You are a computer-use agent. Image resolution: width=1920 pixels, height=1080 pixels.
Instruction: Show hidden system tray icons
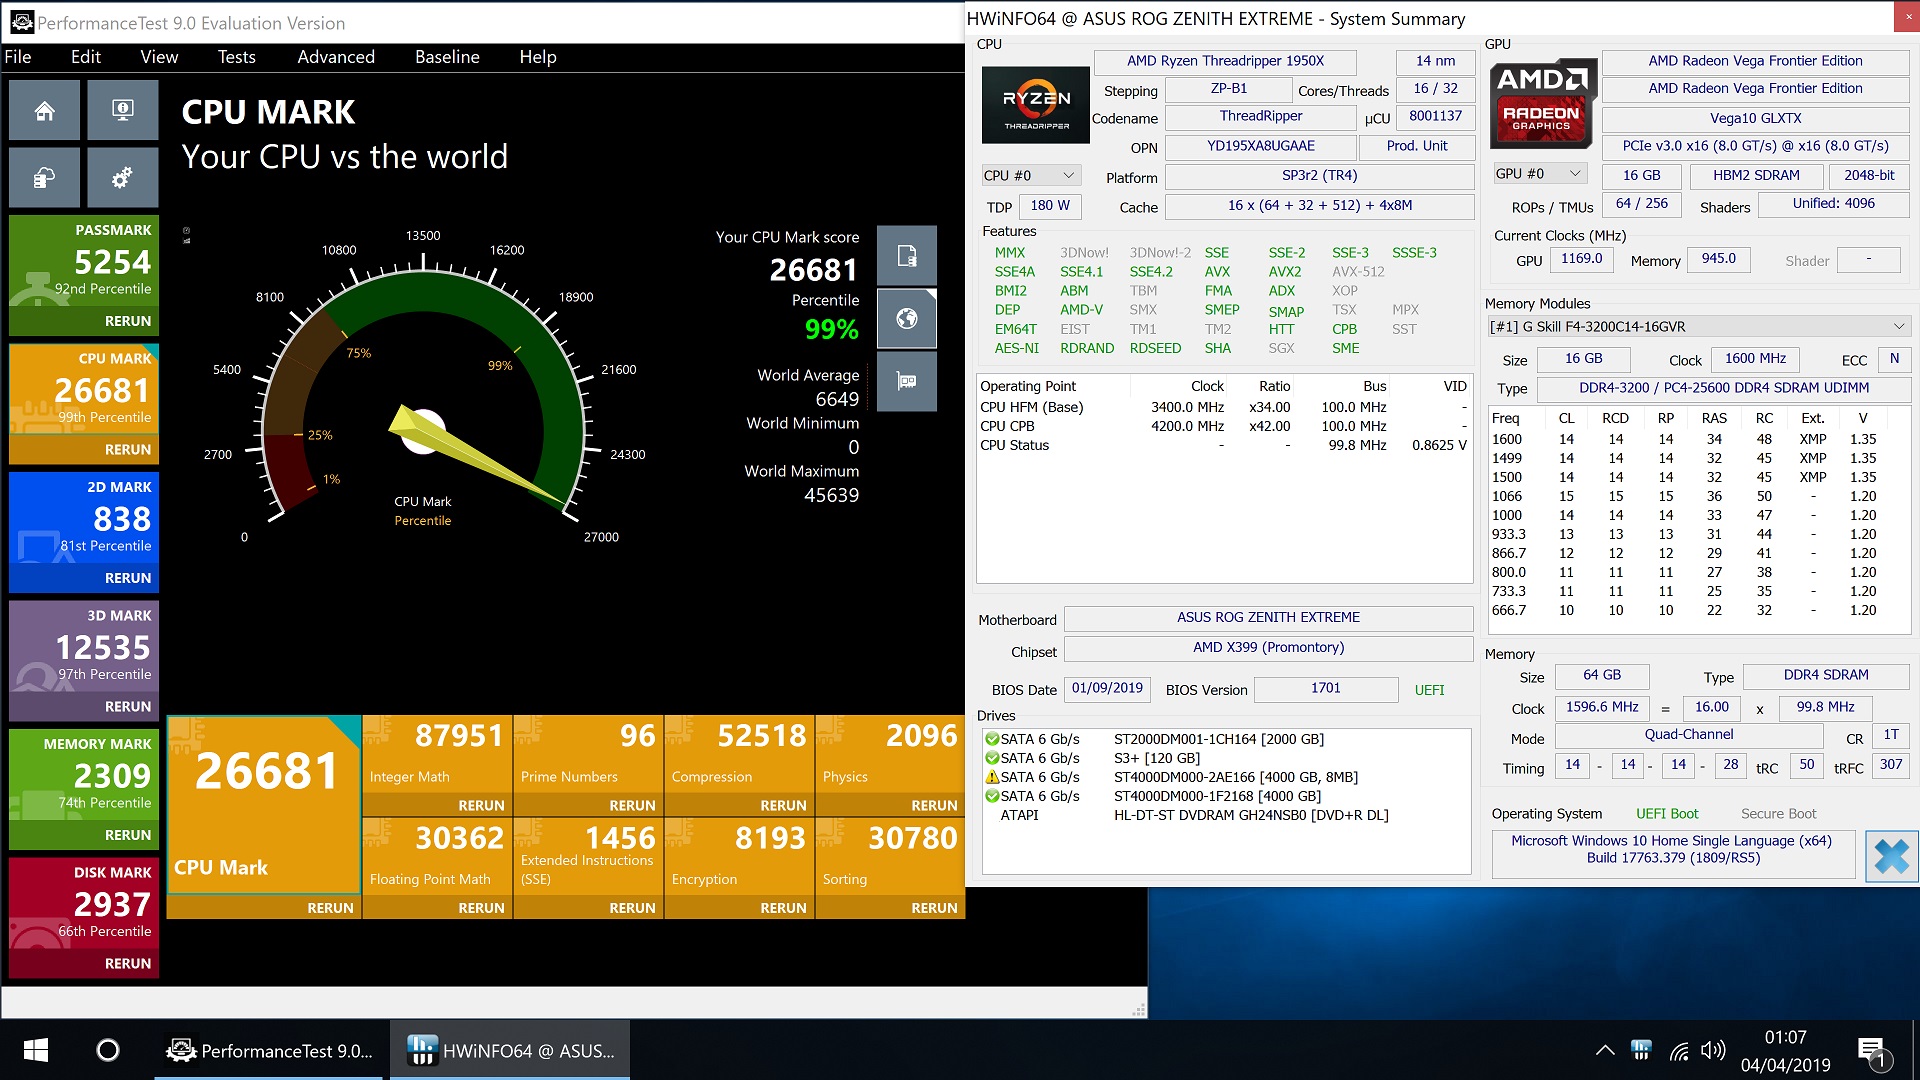coord(1605,1050)
